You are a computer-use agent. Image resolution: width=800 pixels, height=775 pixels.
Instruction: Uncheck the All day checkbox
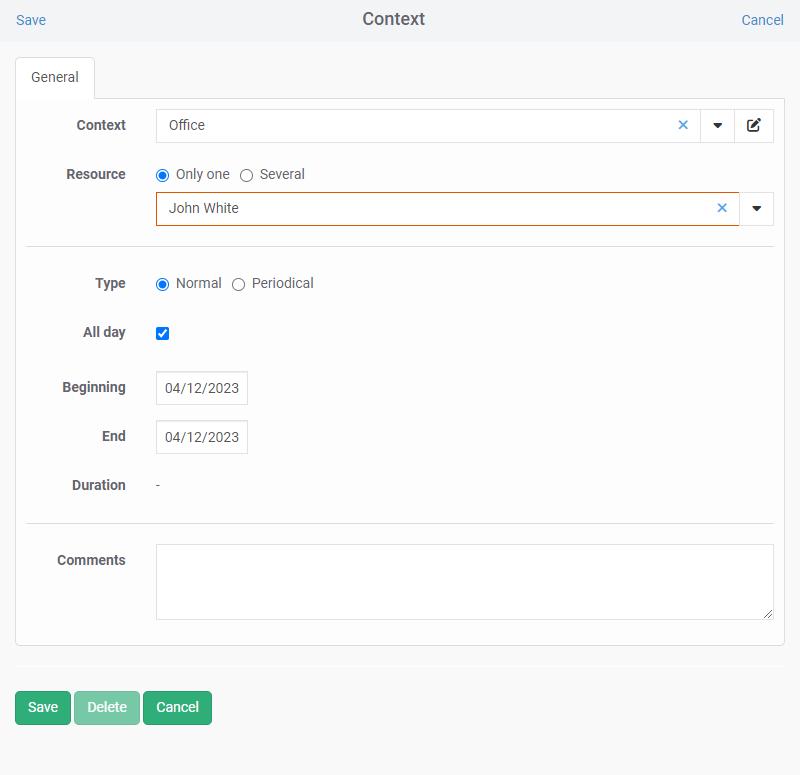(162, 333)
